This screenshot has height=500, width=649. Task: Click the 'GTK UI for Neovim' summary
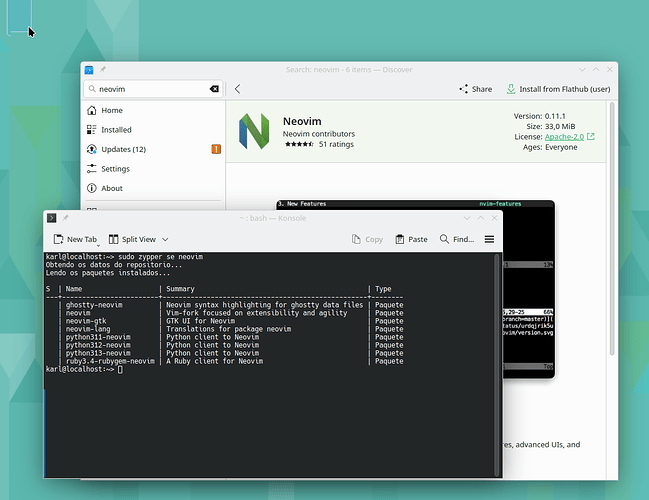point(200,321)
